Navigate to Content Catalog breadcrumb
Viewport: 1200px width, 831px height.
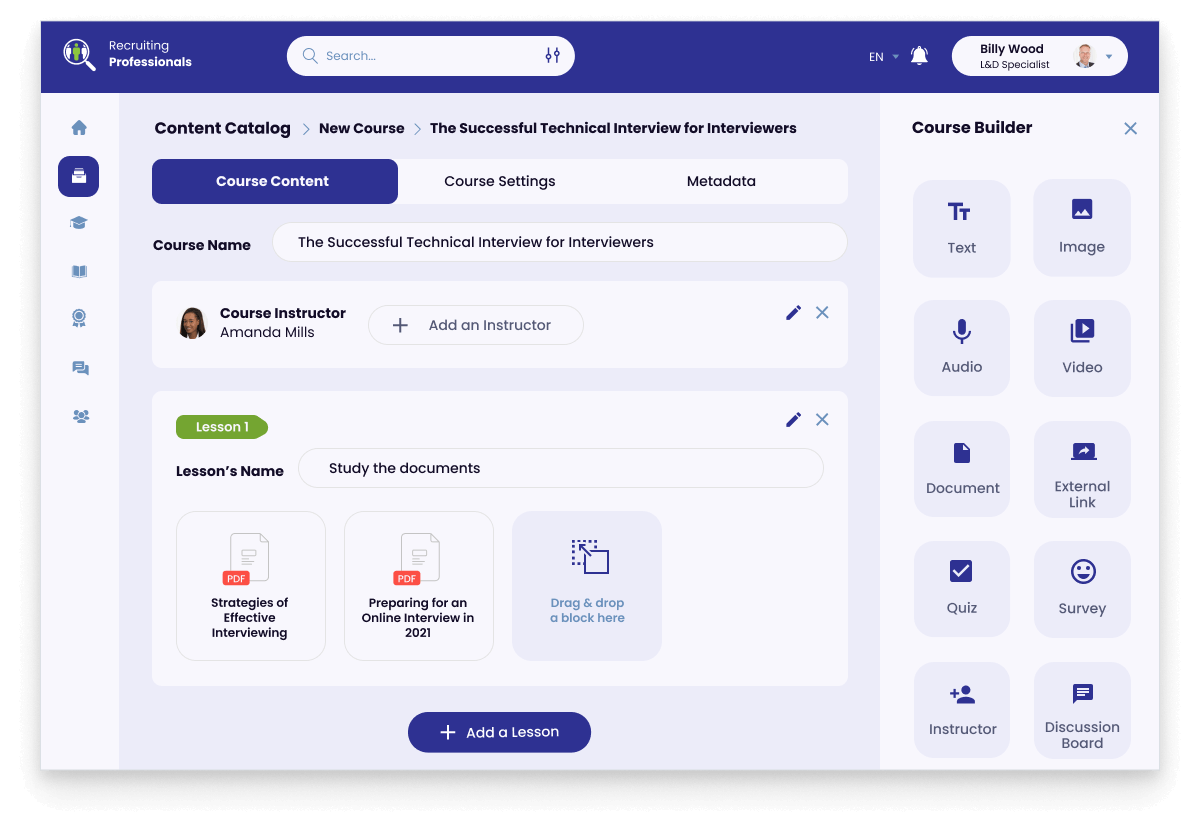coord(222,128)
